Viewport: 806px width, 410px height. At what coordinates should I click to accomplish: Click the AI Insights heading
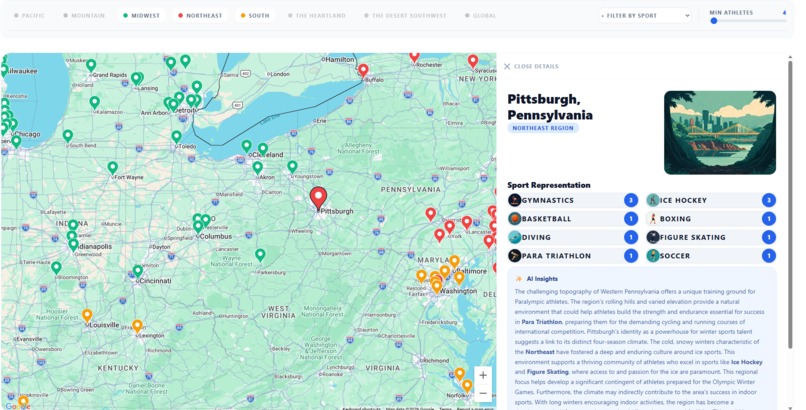[542, 279]
